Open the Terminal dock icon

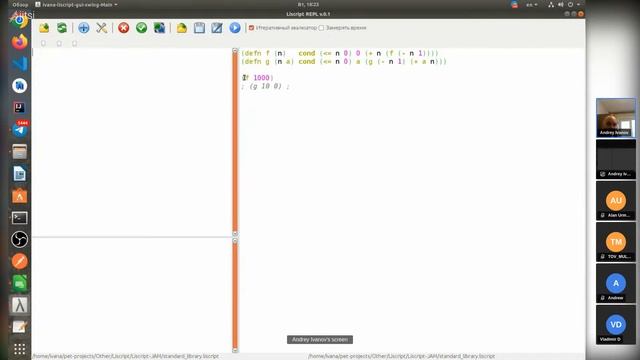(19, 218)
